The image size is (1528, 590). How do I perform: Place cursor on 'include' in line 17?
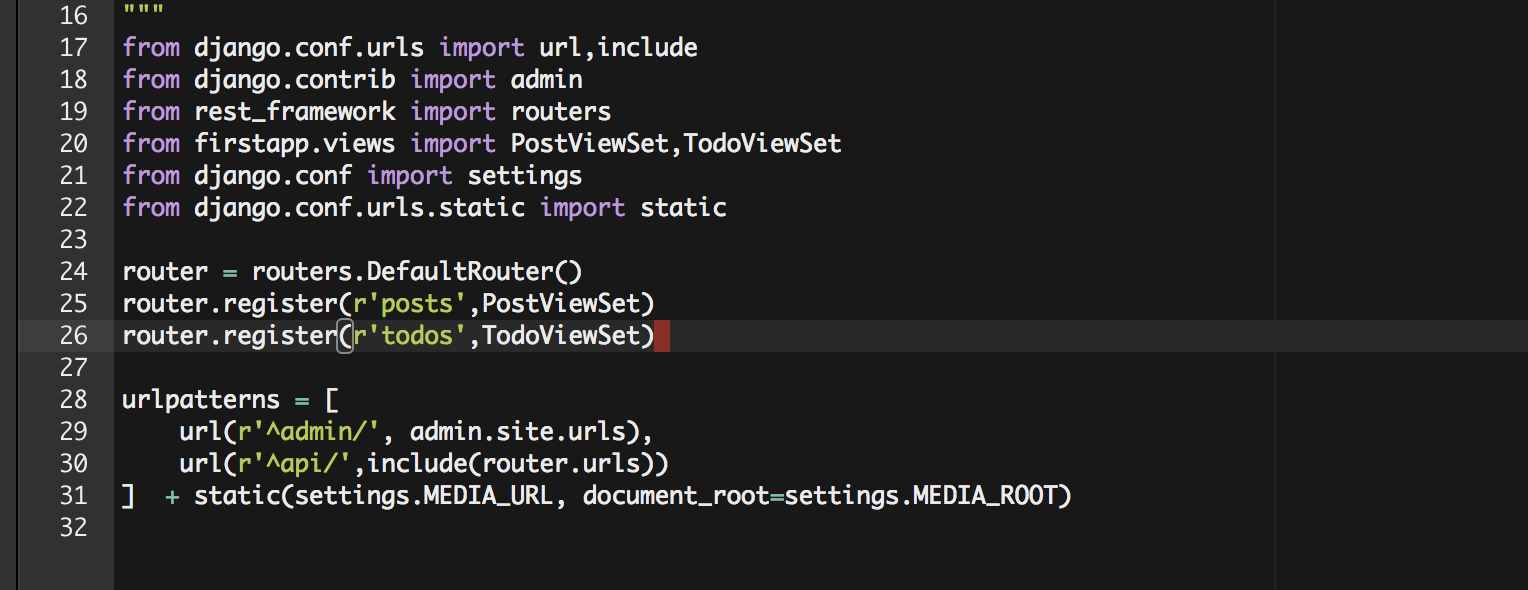pyautogui.click(x=647, y=47)
